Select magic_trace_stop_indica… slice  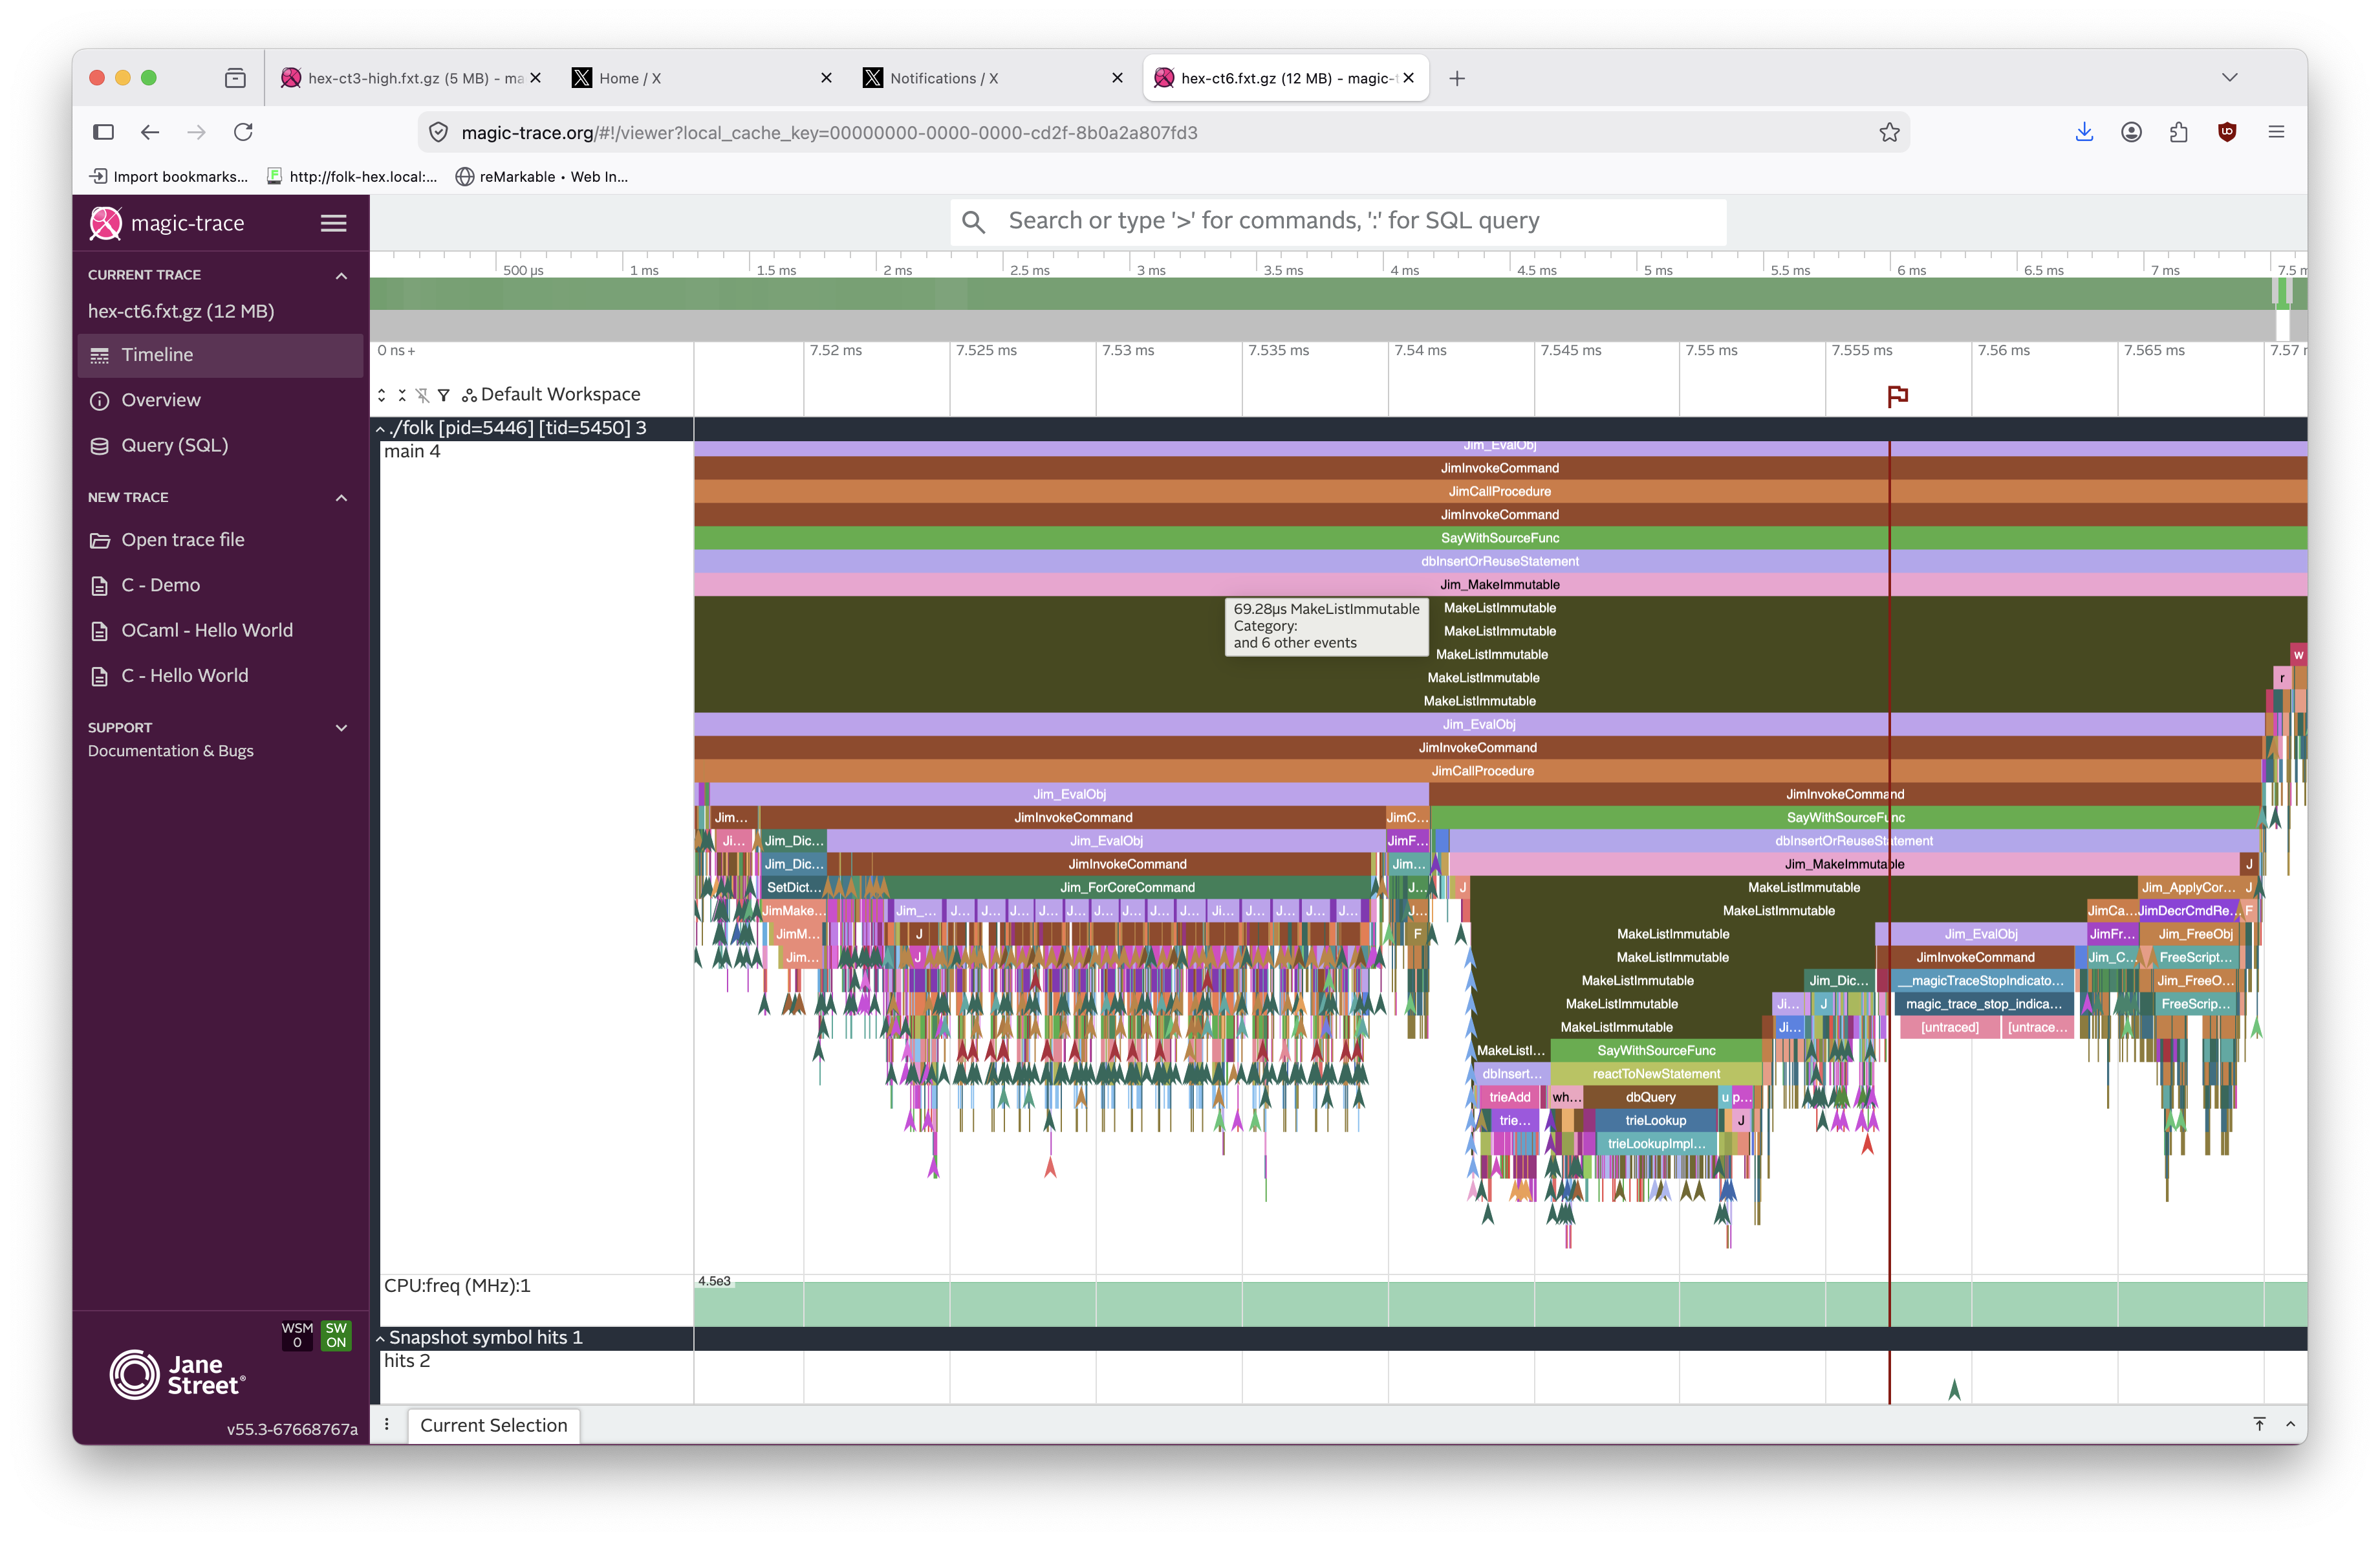pos(1984,1004)
